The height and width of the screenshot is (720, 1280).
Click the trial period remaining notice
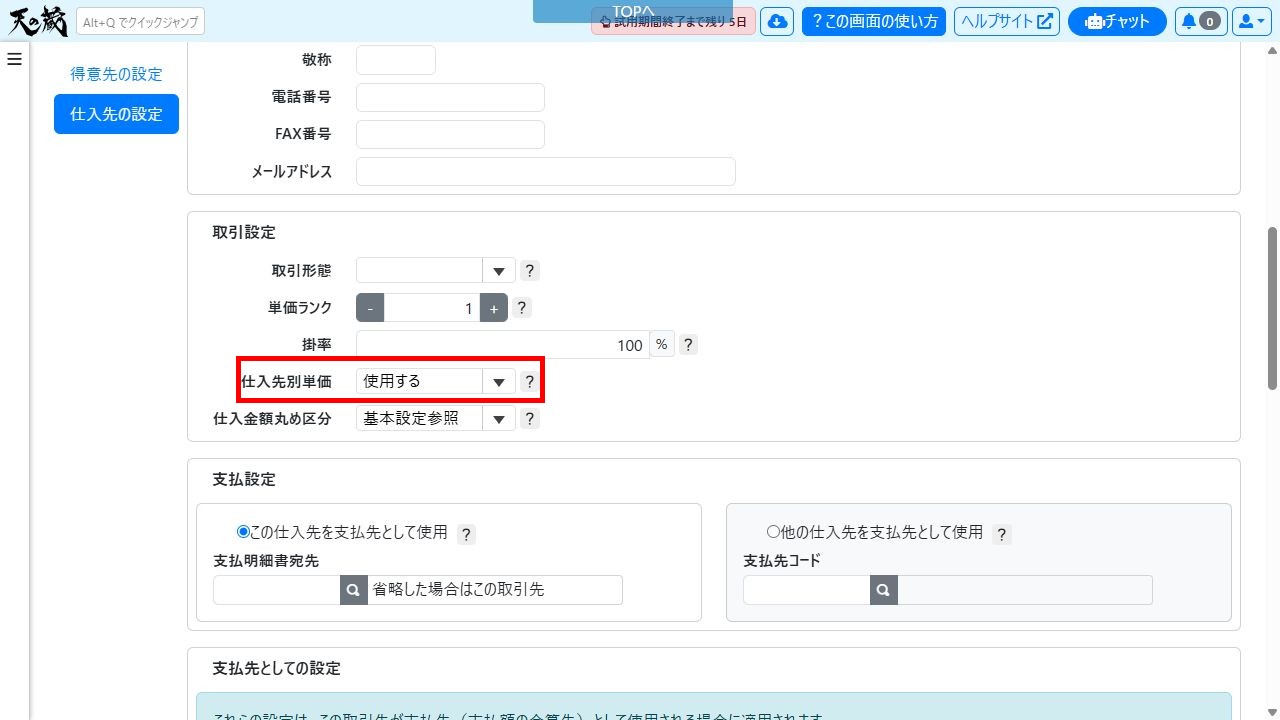[673, 21]
